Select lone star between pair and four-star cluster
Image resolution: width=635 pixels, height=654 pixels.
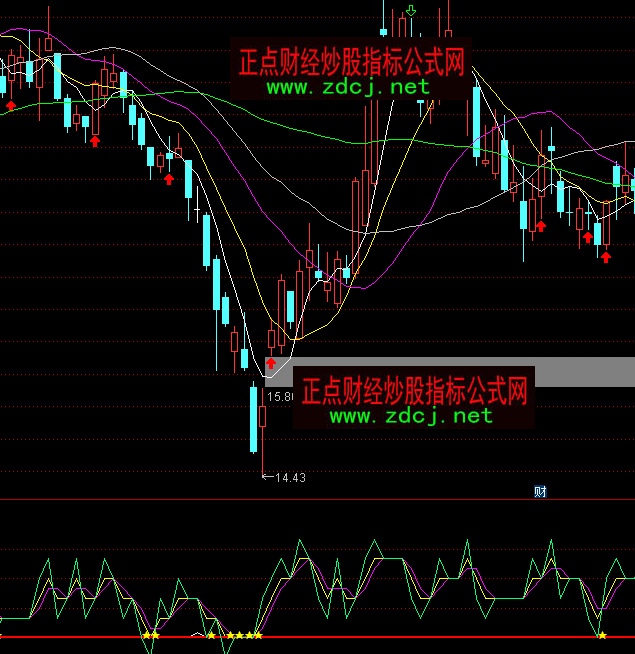coord(211,635)
